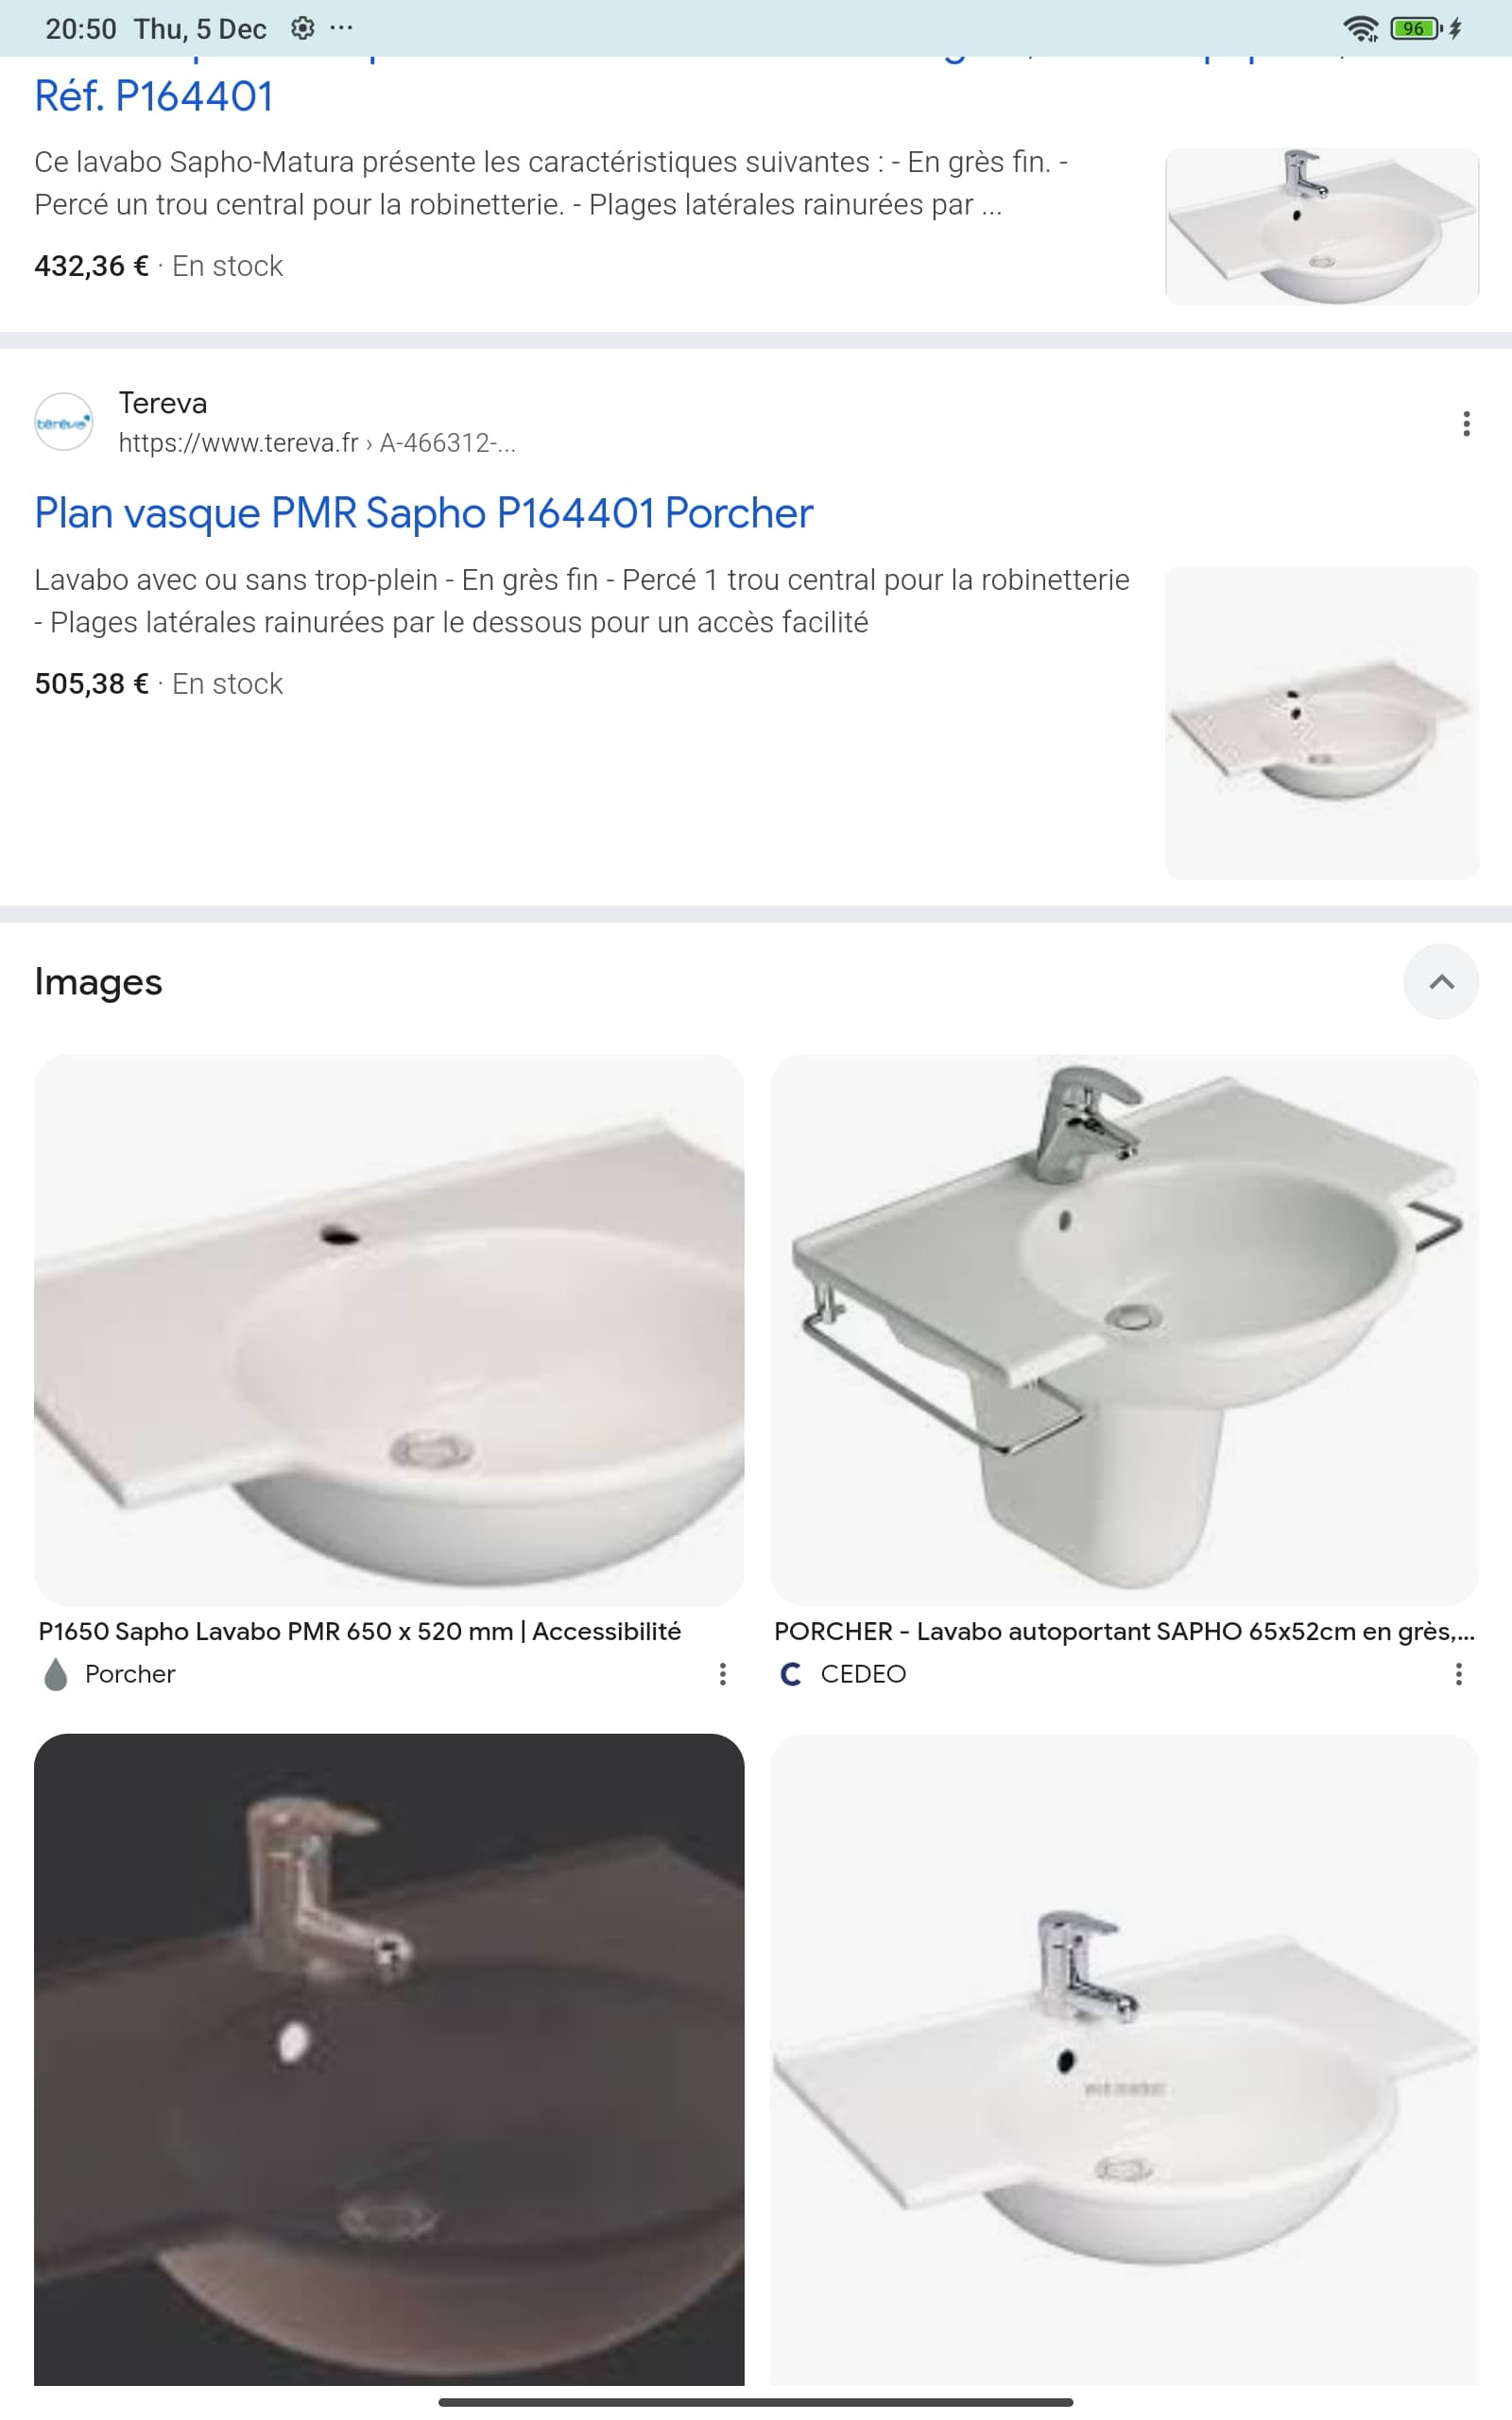Viewport: 1512px width, 2420px height.
Task: Open Plan vasque PMR Sapho P164401 Porcher
Action: coord(424,513)
